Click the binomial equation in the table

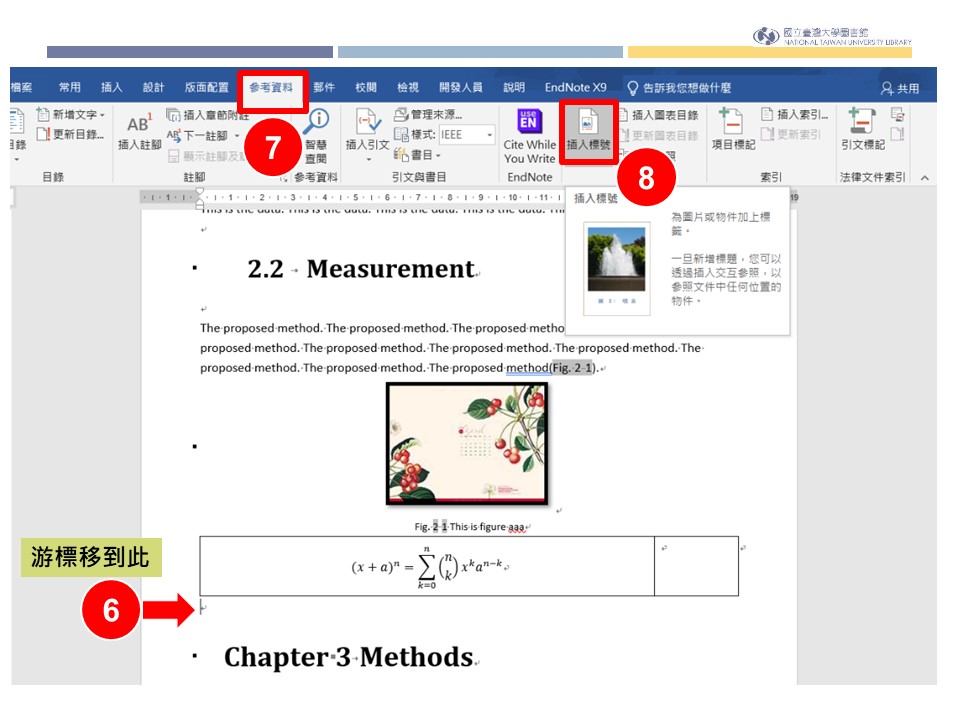pyautogui.click(x=428, y=567)
